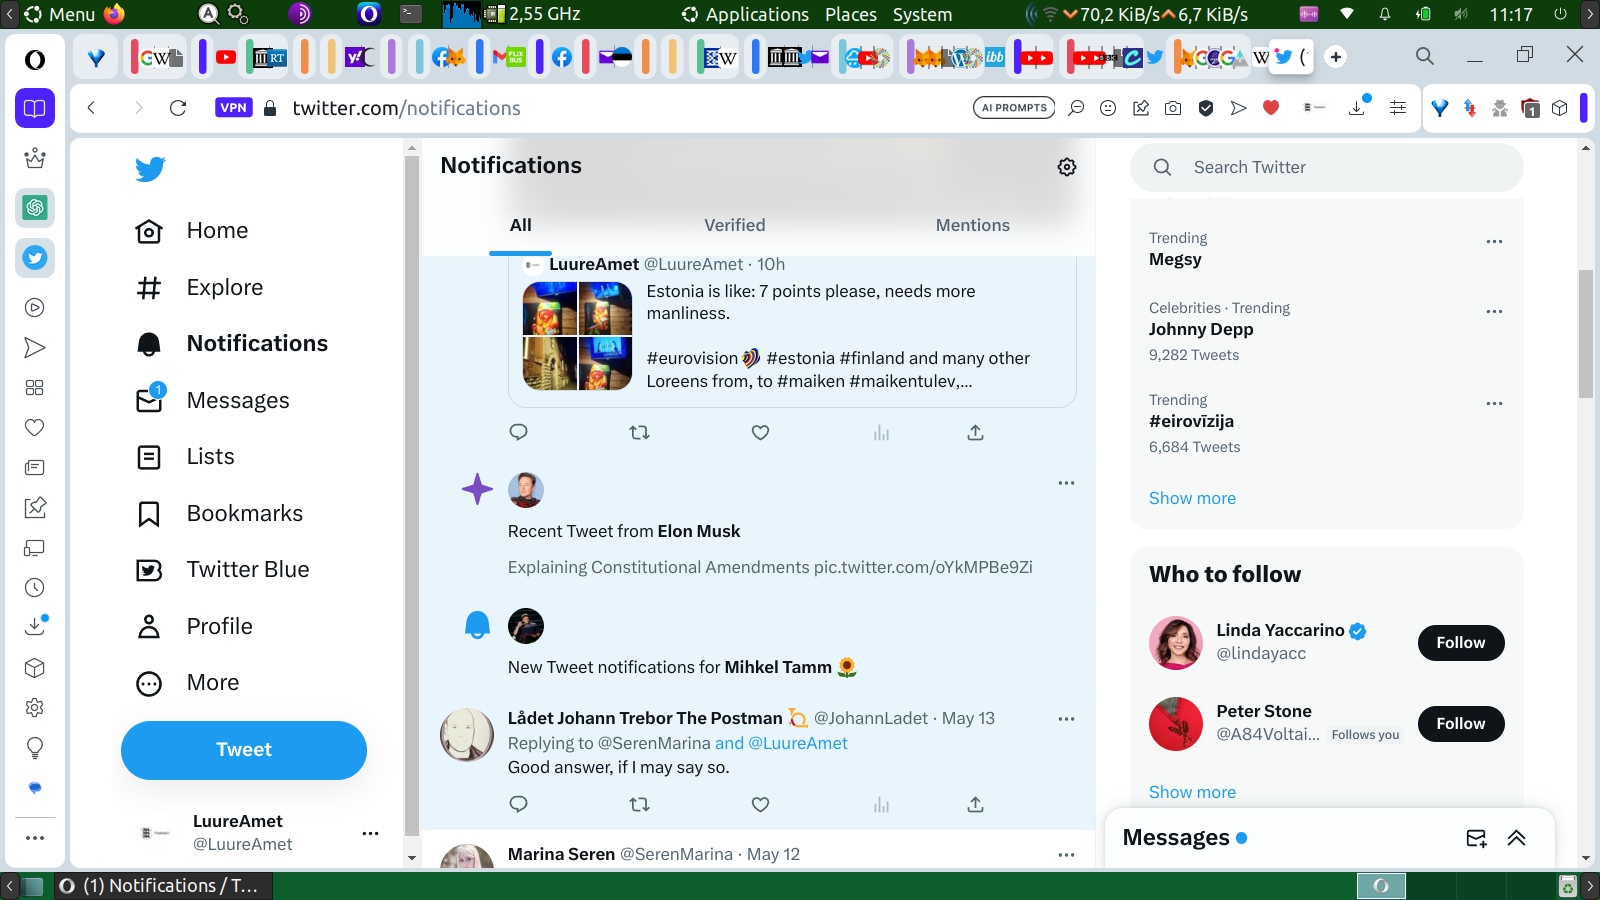1600x900 pixels.
Task: Switch to the Mentions tab
Action: pos(973,225)
